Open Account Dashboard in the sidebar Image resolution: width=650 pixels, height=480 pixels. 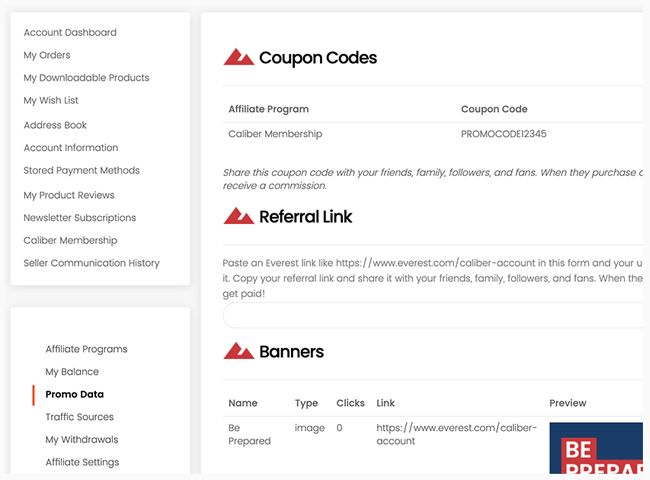click(70, 32)
